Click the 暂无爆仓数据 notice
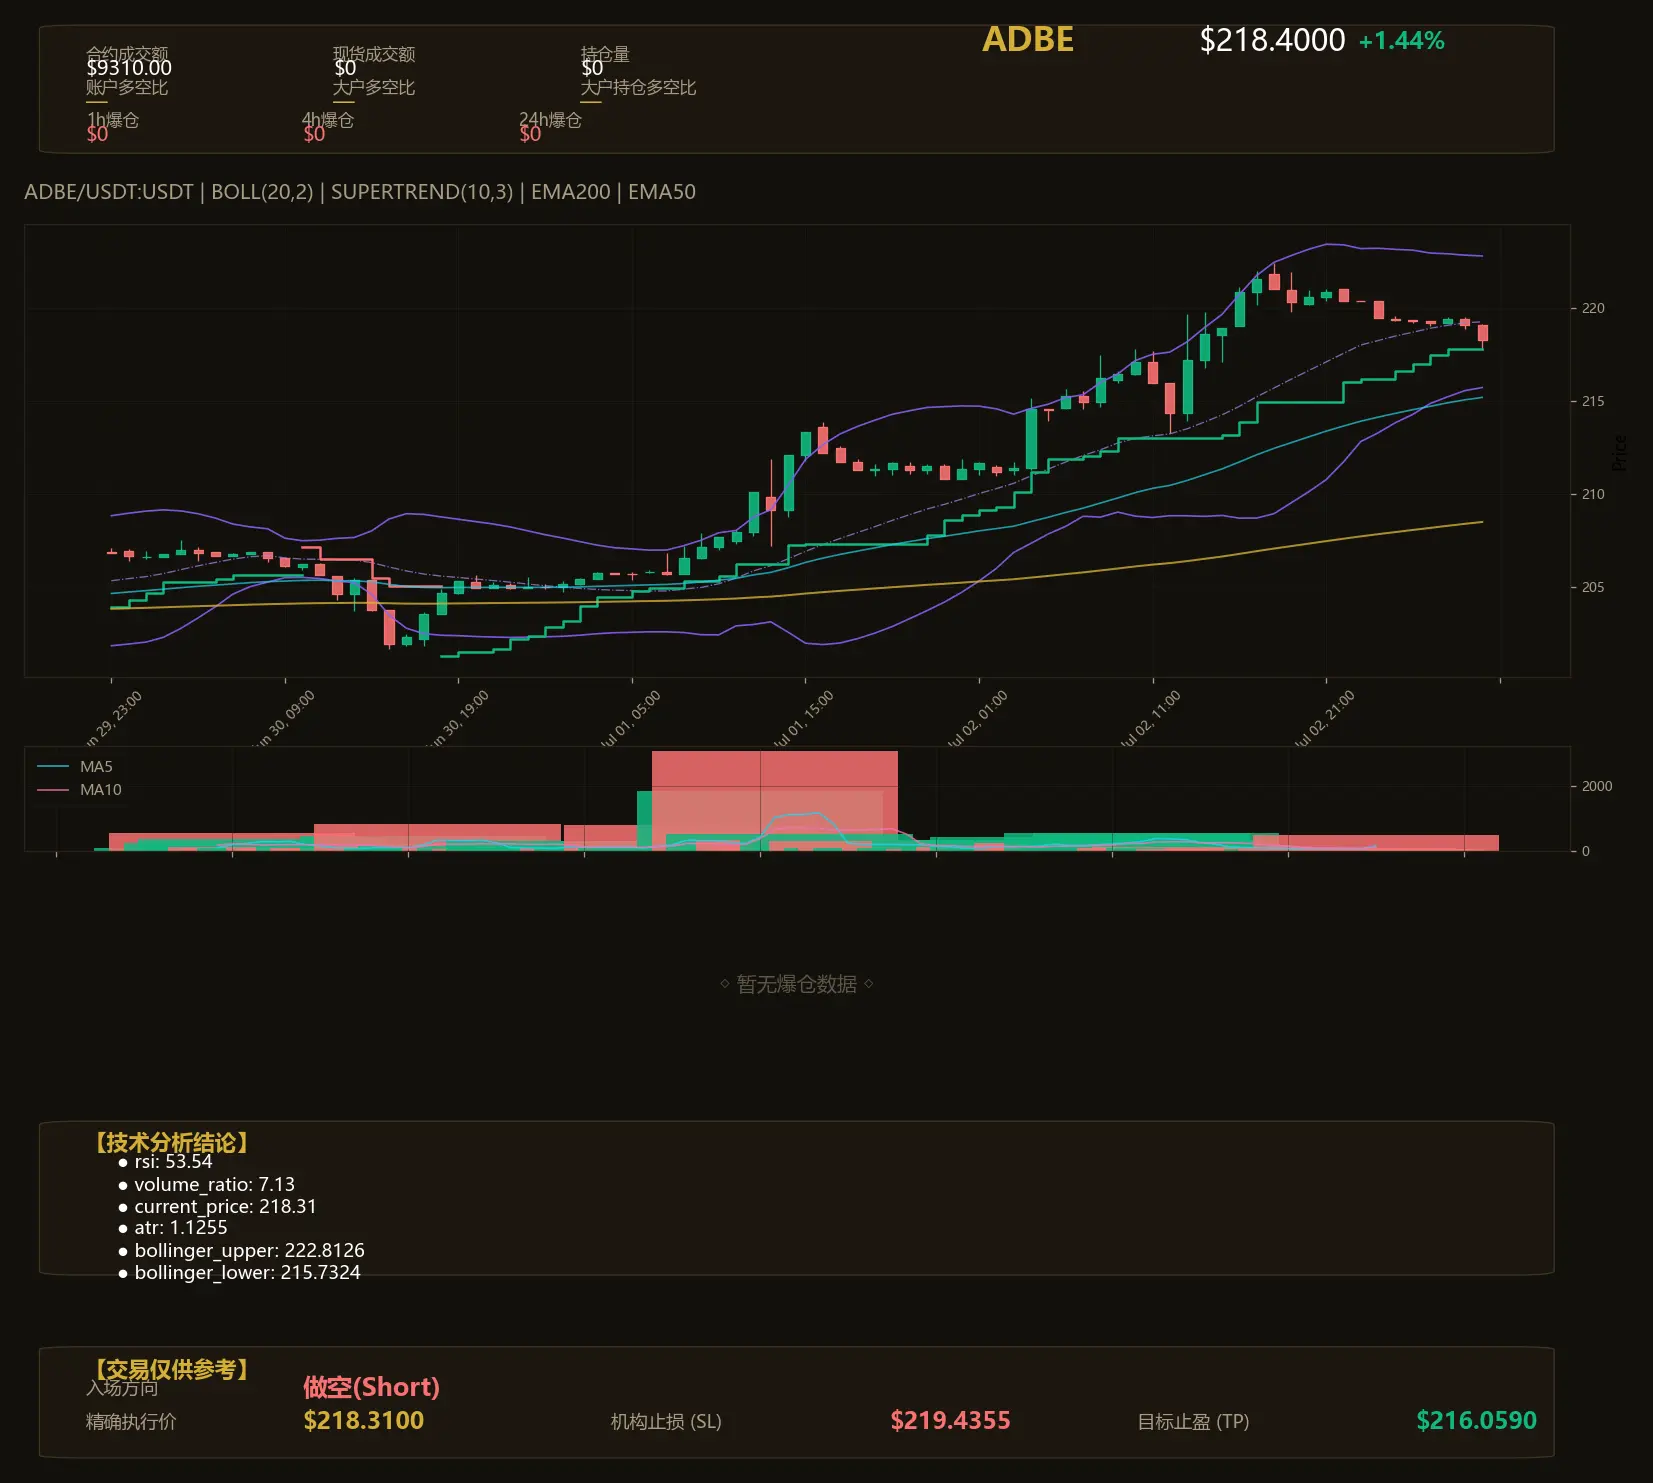Viewport: 1653px width, 1483px height. coord(797,984)
